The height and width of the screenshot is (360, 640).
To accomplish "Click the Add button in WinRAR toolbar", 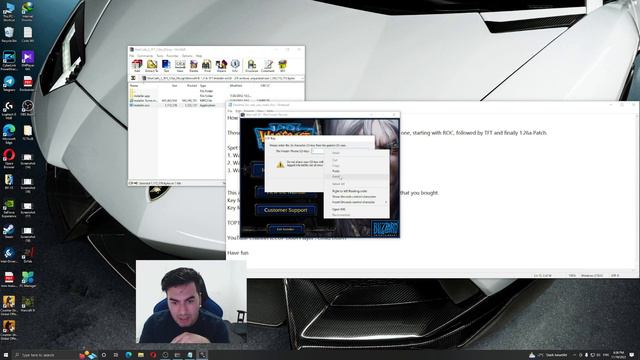I will click(x=137, y=66).
